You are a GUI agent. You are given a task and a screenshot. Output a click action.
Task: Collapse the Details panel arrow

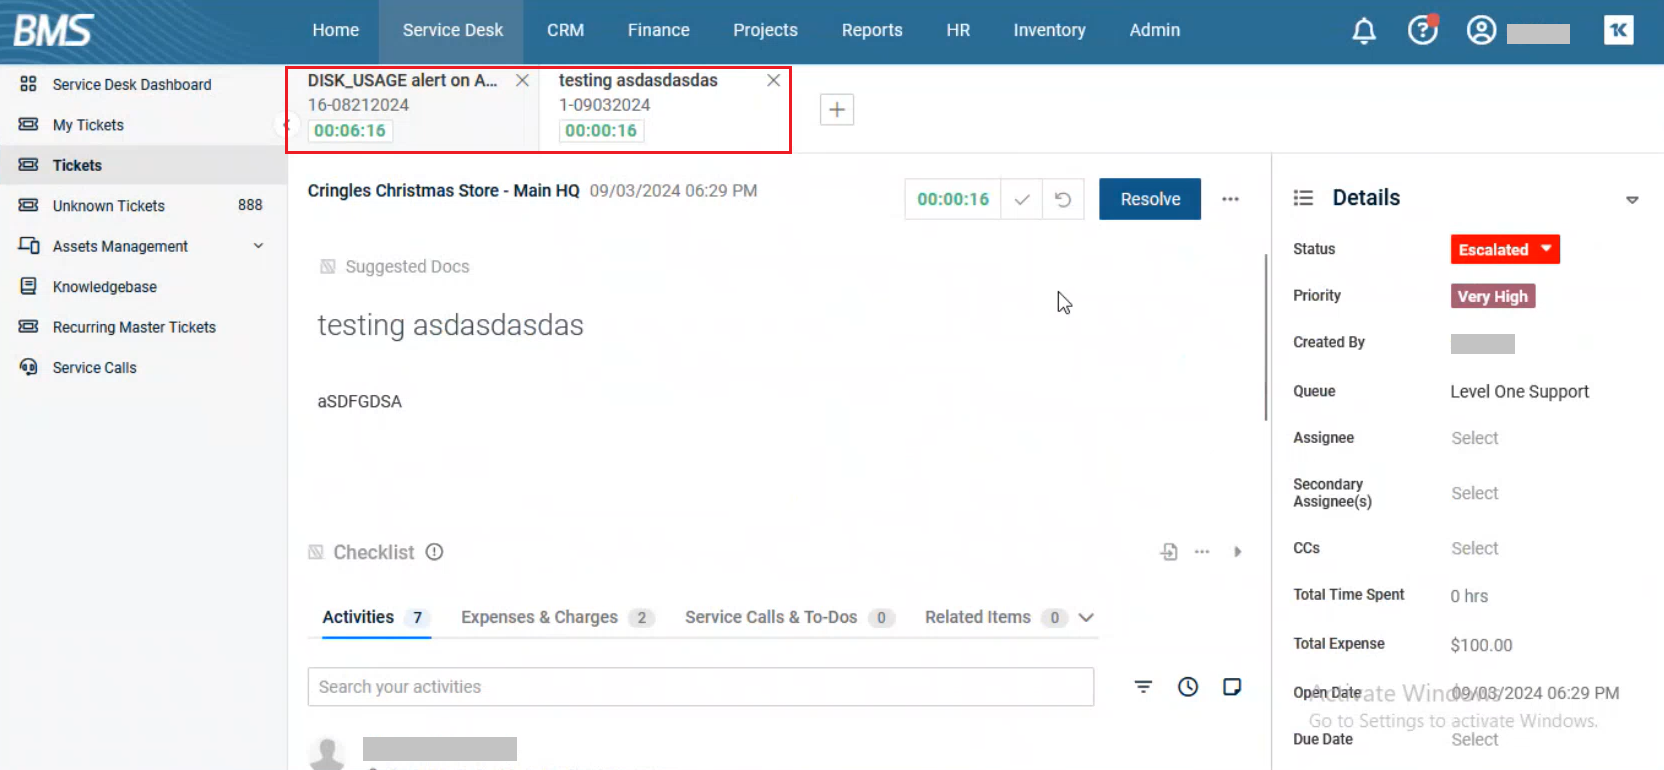pos(1632,200)
